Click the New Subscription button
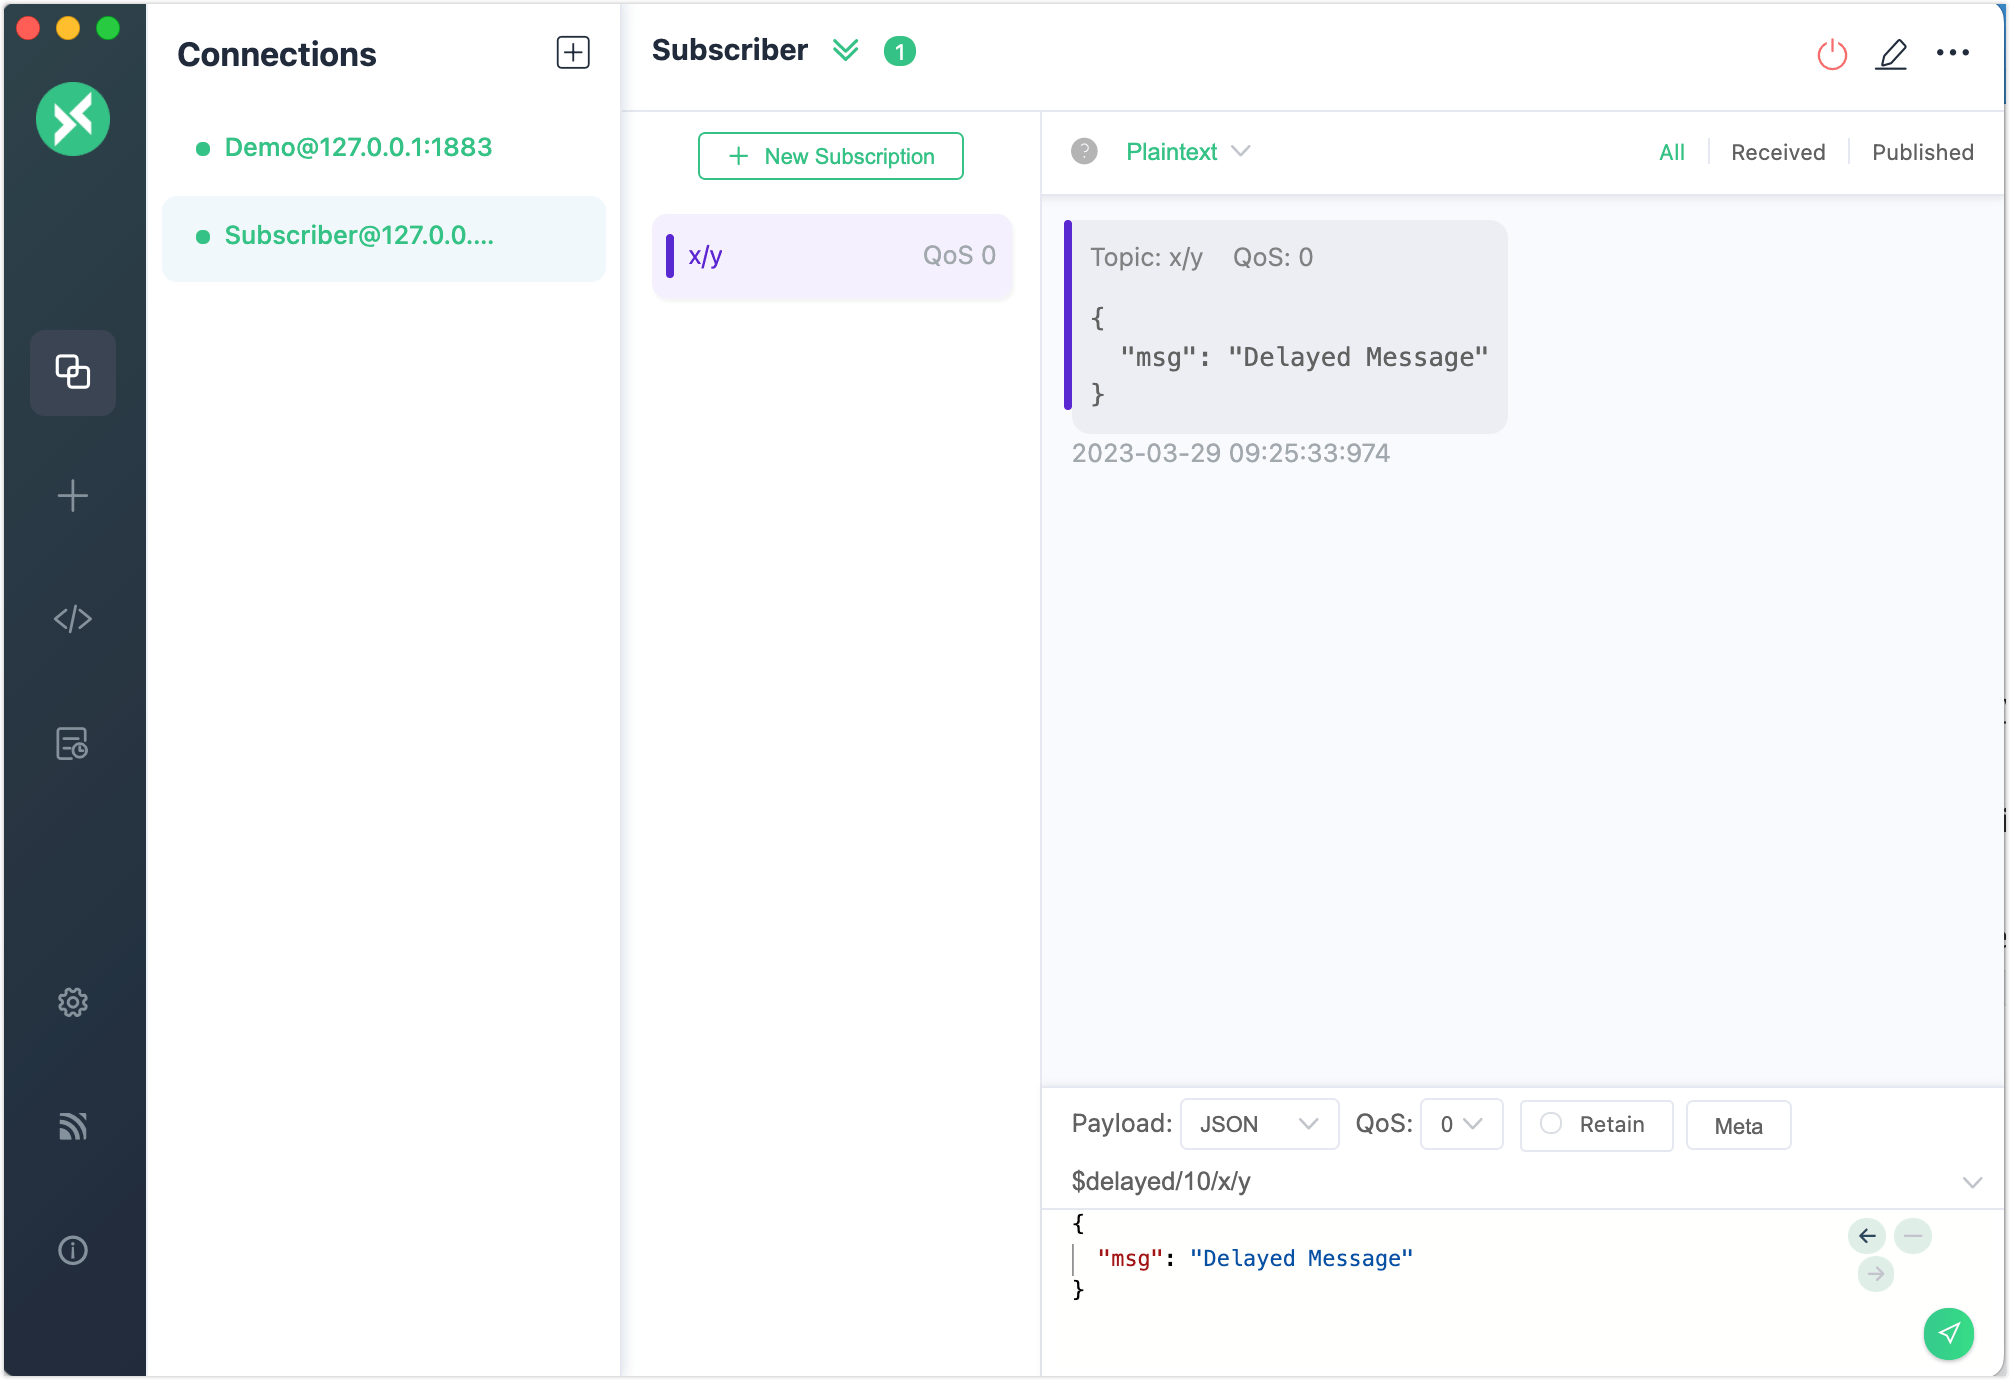Image resolution: width=2010 pixels, height=1380 pixels. click(x=830, y=156)
